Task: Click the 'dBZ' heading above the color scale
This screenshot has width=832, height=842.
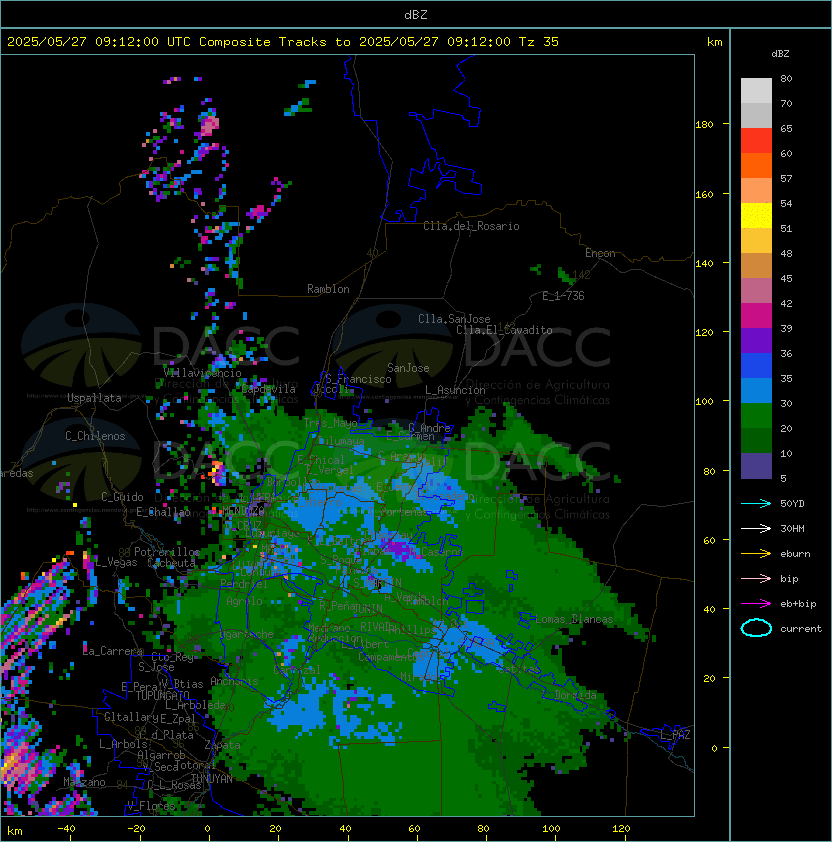Action: point(780,54)
